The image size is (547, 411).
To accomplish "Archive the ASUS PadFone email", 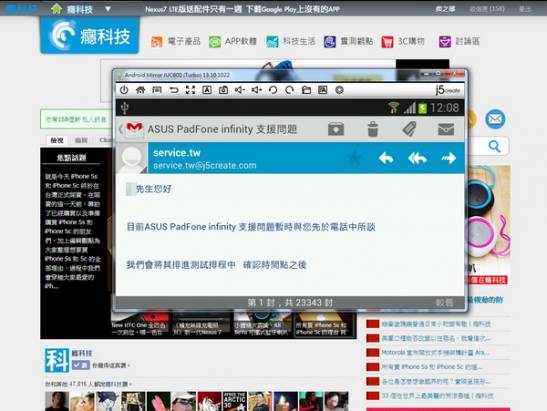I will pos(336,129).
